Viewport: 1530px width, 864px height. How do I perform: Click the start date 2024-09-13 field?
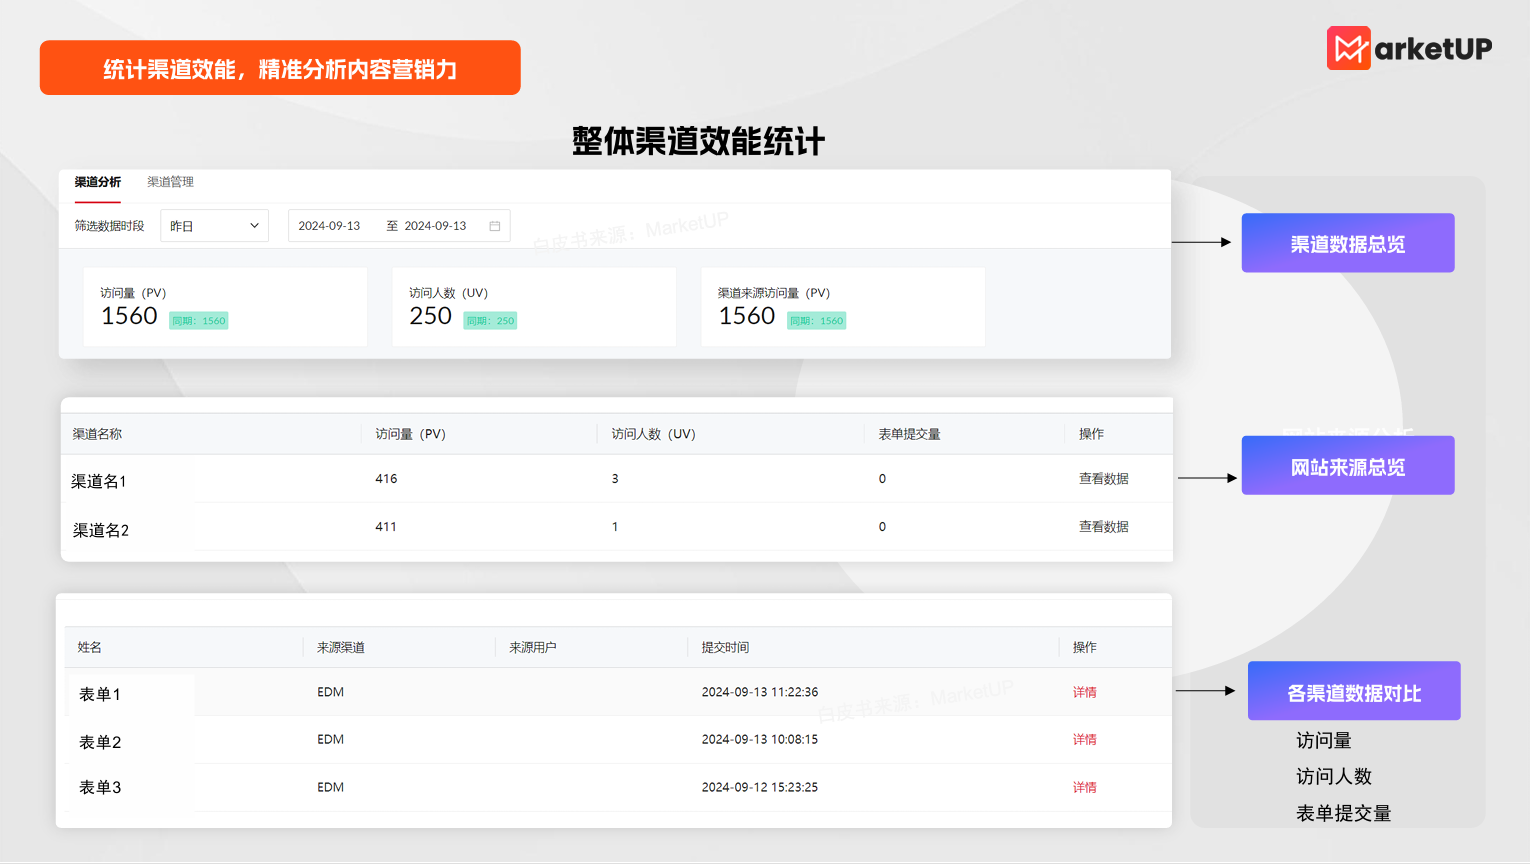click(x=331, y=225)
